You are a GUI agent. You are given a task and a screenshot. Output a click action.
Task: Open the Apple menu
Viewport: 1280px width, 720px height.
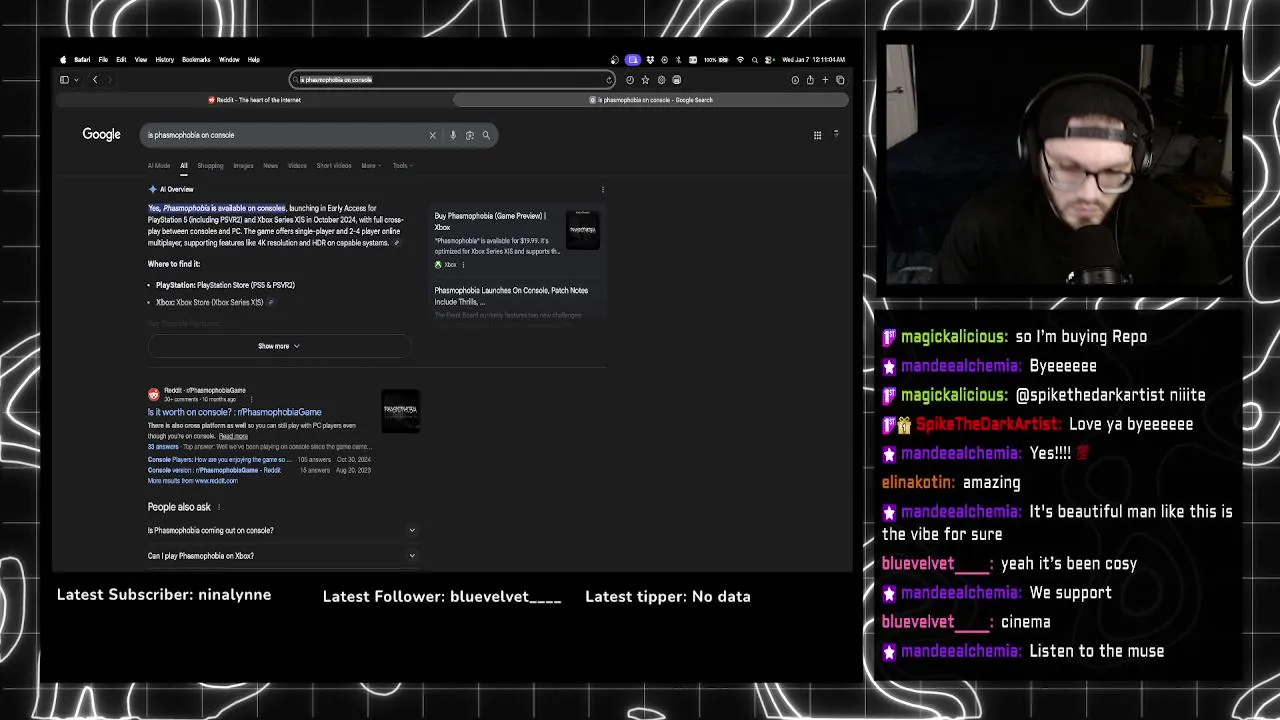(63, 60)
